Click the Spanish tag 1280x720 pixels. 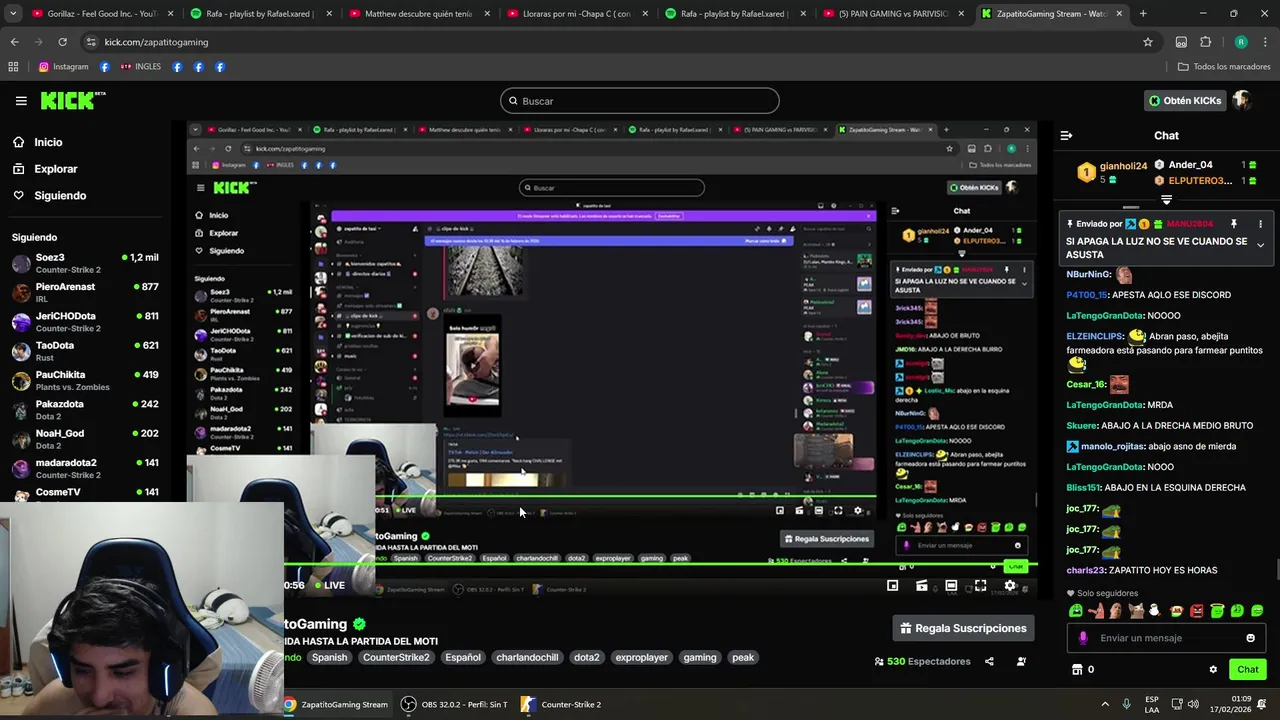pos(329,658)
